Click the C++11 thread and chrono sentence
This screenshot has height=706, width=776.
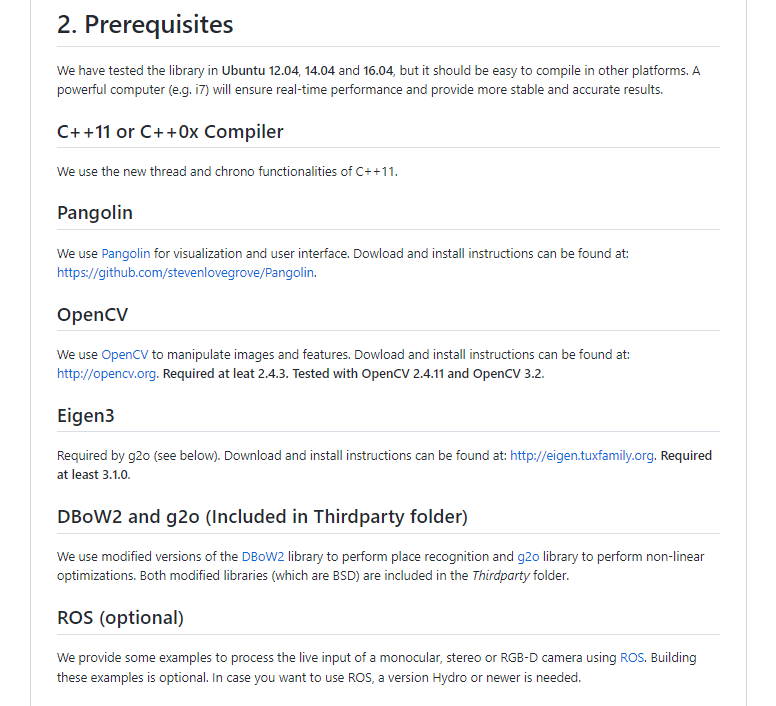[x=227, y=172]
